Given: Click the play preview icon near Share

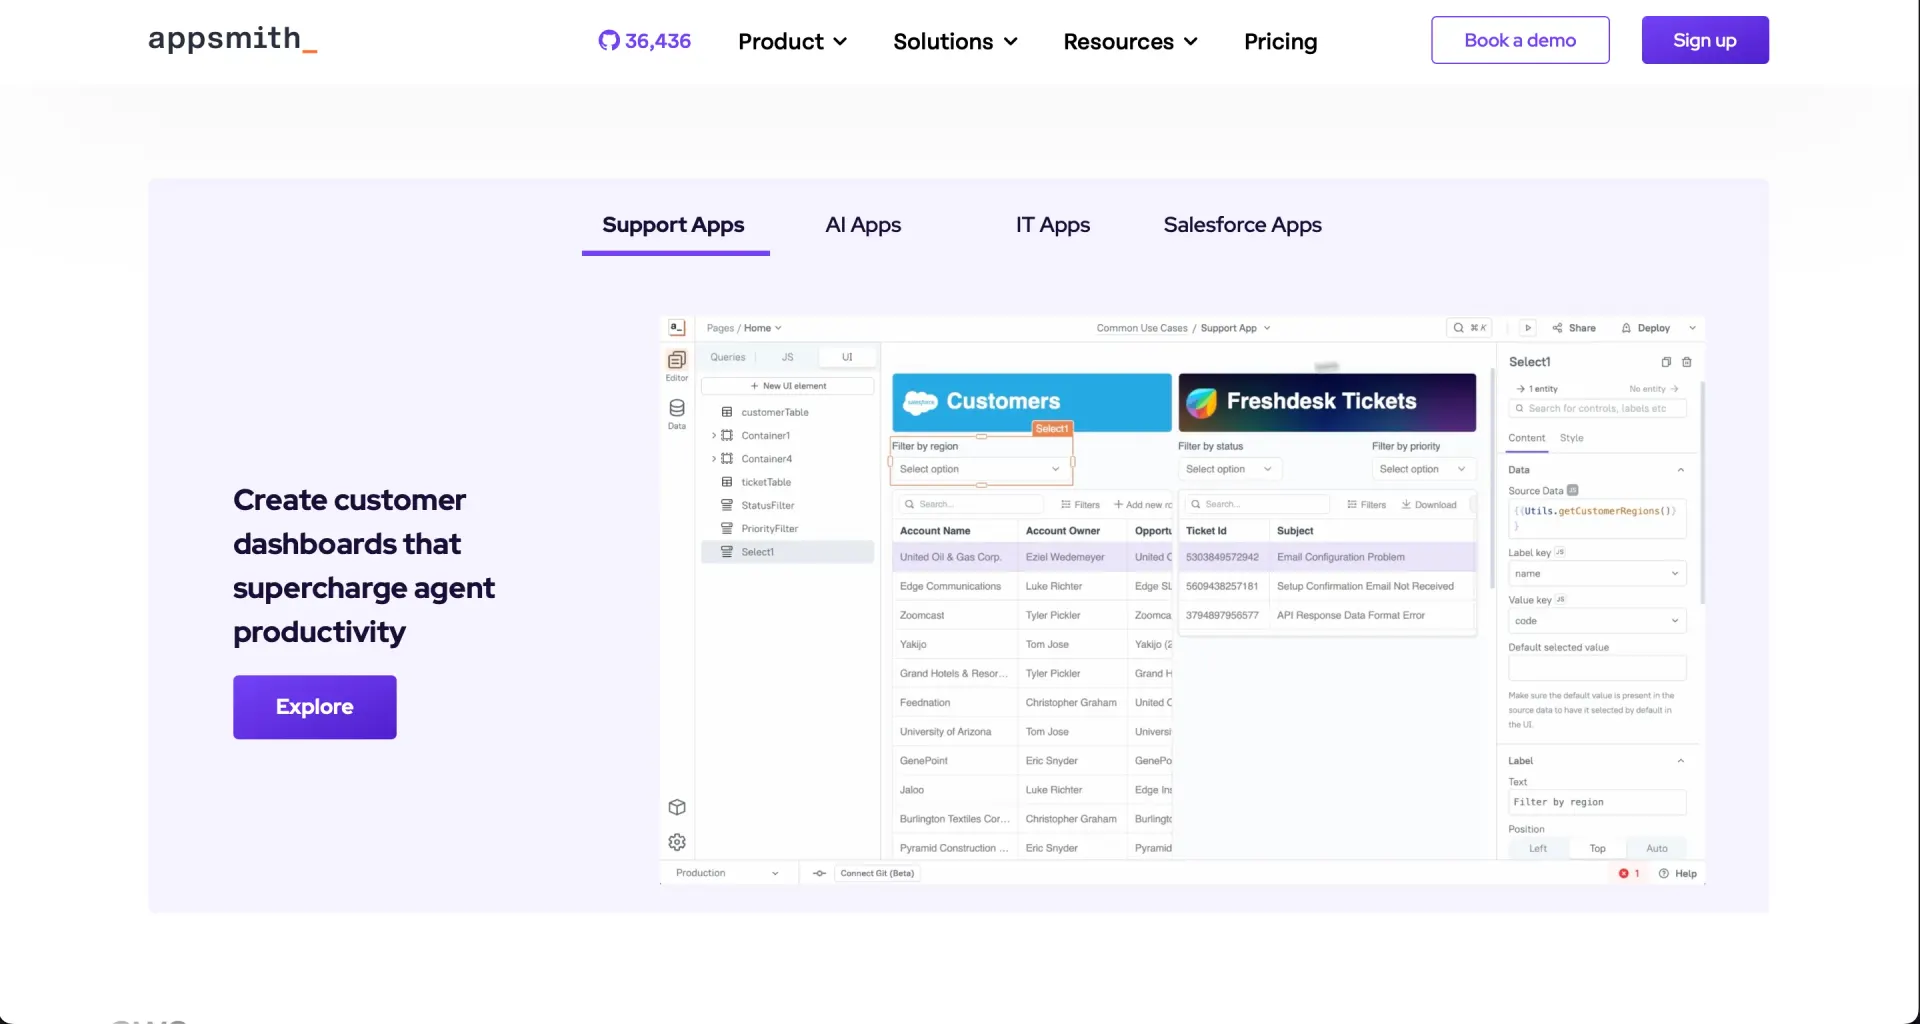Looking at the screenshot, I should [x=1528, y=328].
